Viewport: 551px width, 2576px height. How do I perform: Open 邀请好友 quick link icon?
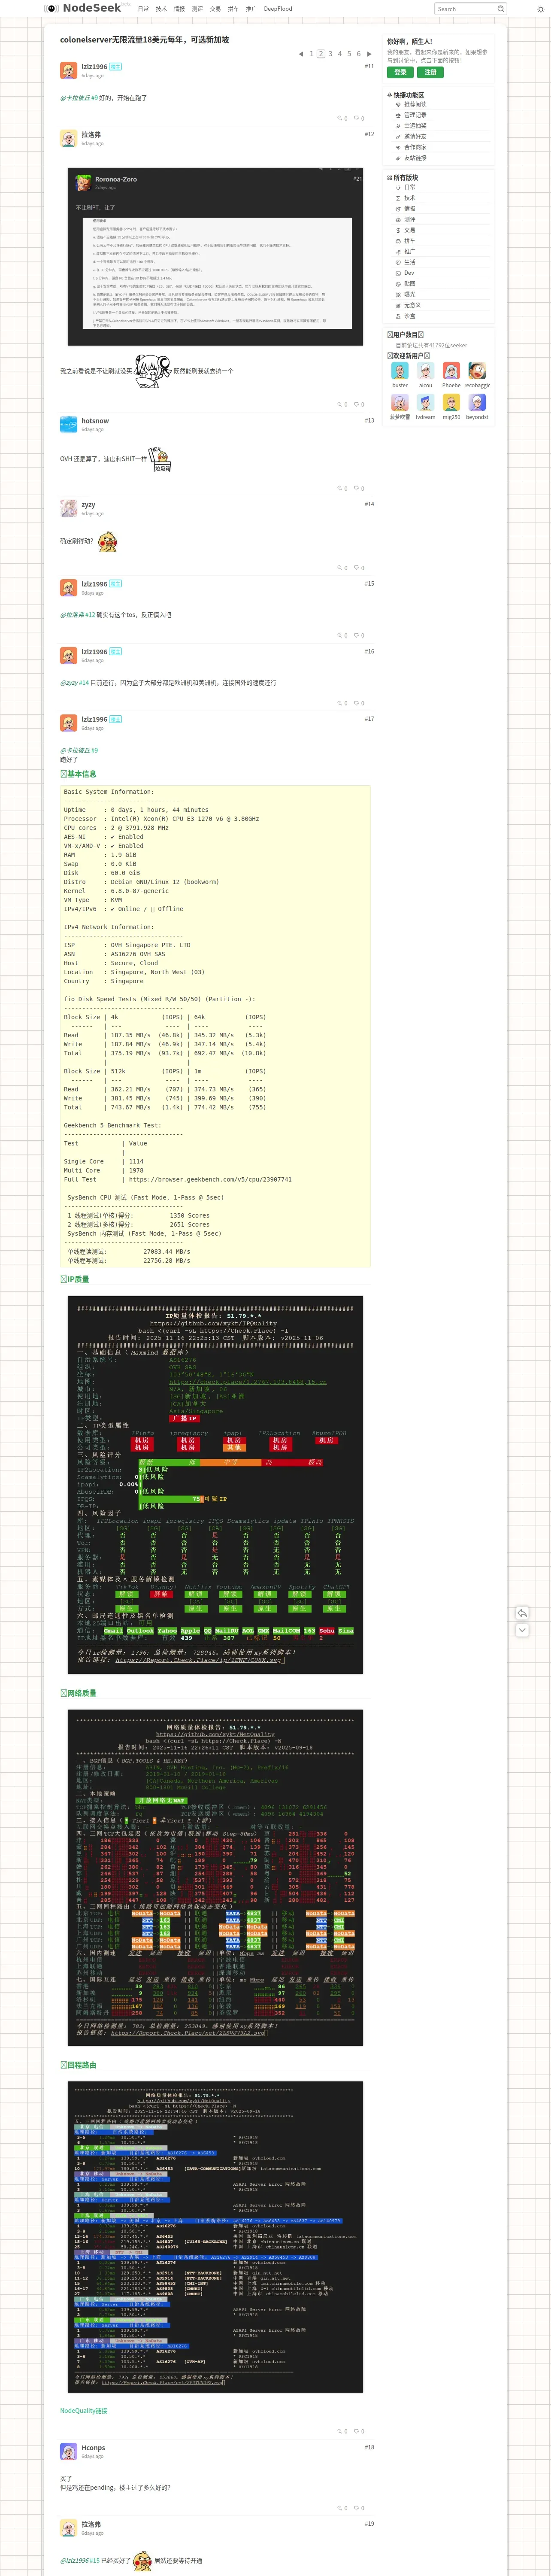(398, 136)
